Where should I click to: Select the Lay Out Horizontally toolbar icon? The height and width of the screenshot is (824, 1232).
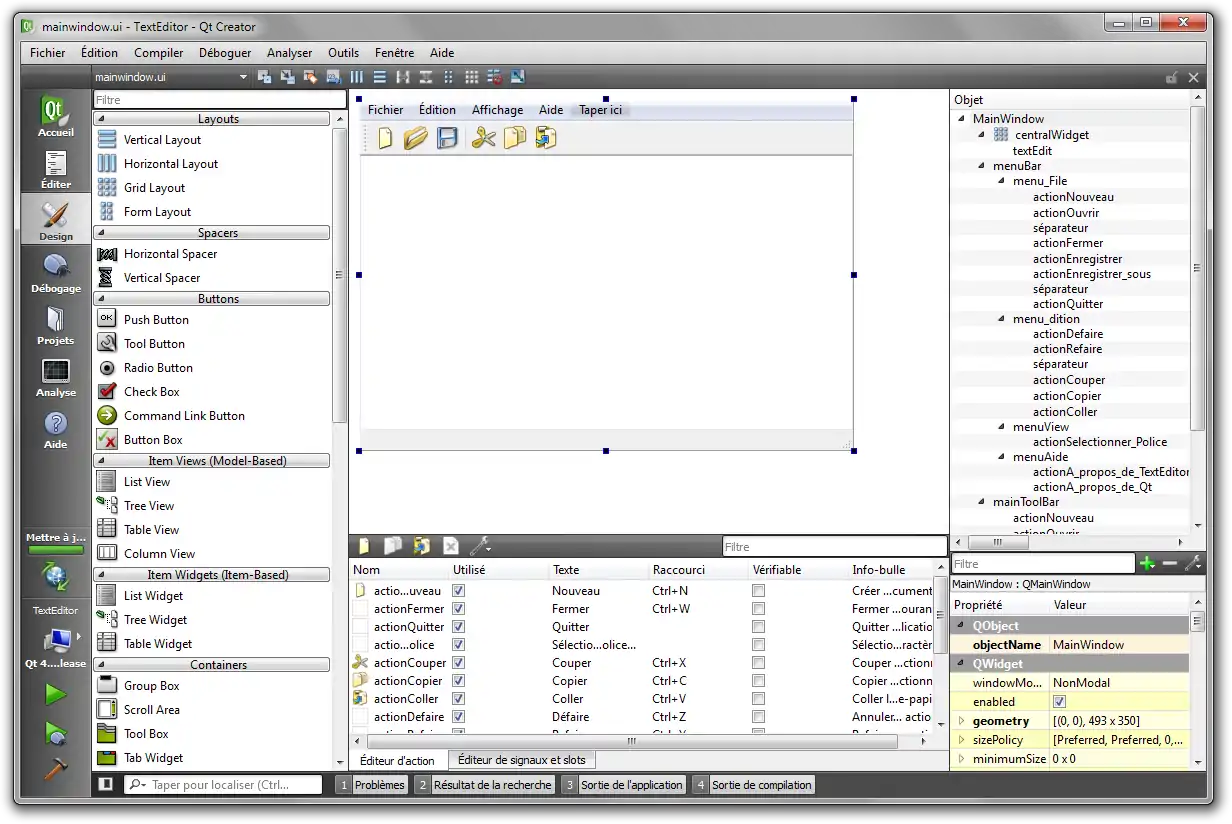click(x=356, y=76)
